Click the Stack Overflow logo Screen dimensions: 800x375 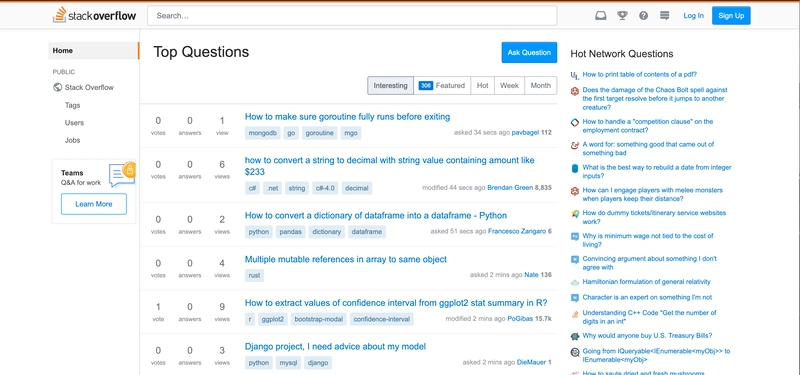pos(94,15)
